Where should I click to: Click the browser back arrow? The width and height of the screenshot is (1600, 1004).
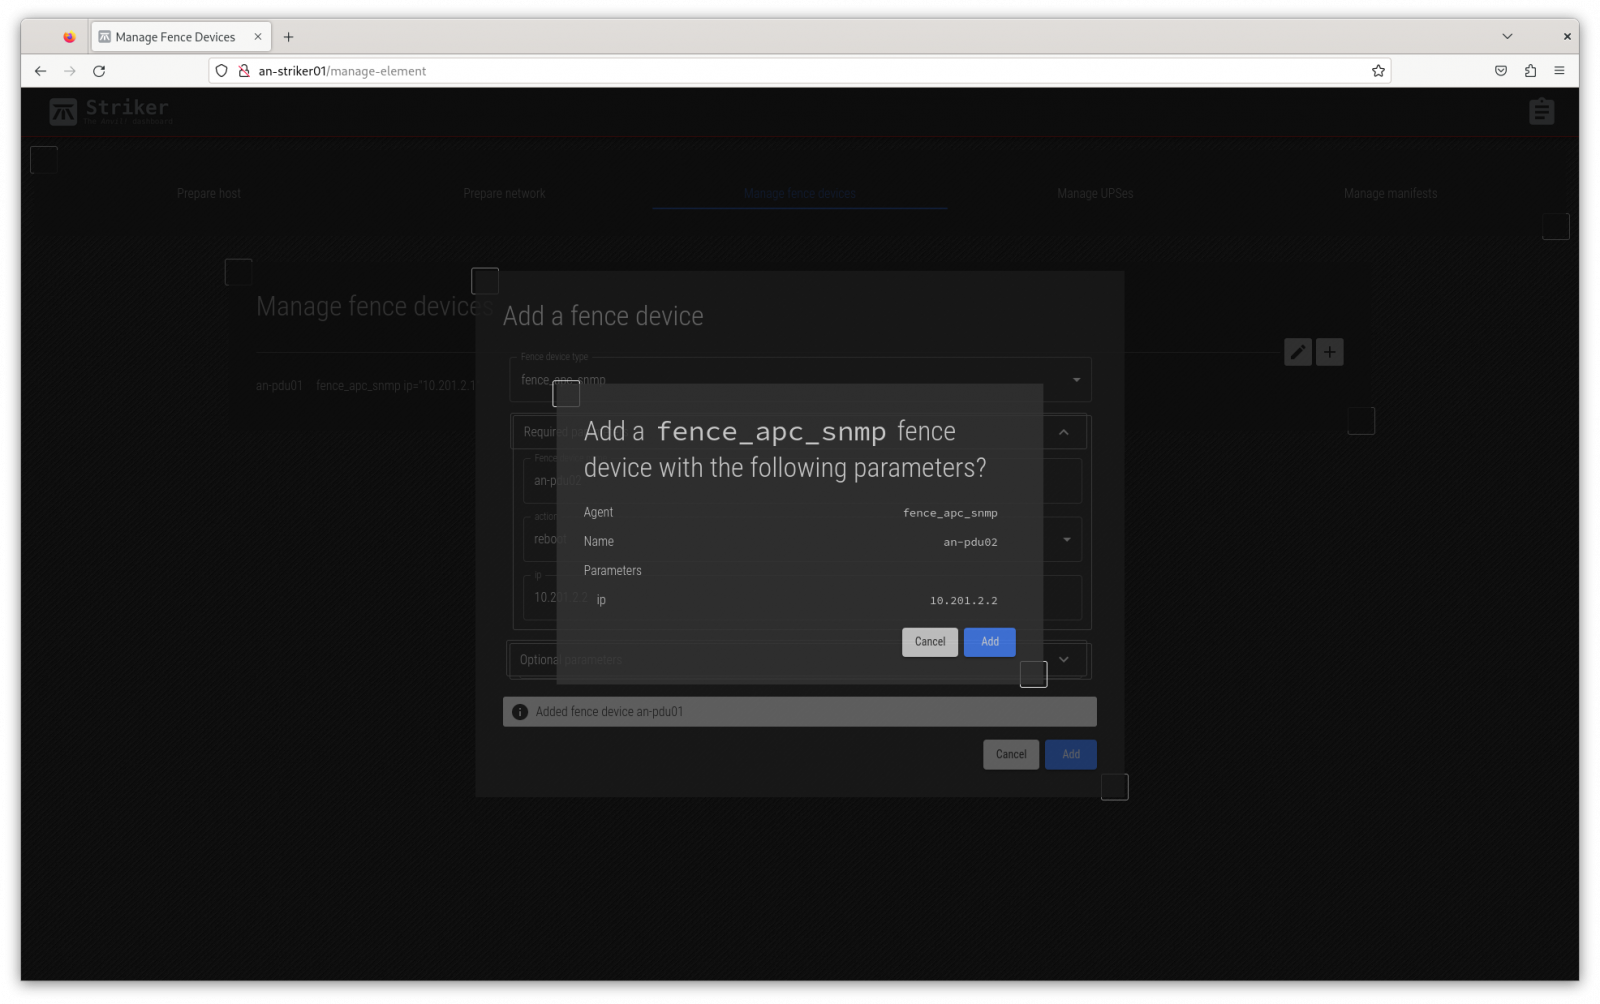pos(40,71)
